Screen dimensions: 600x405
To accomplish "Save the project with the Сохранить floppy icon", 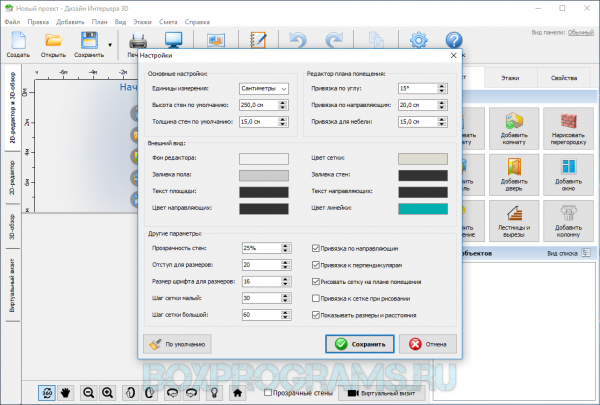I will point(89,41).
